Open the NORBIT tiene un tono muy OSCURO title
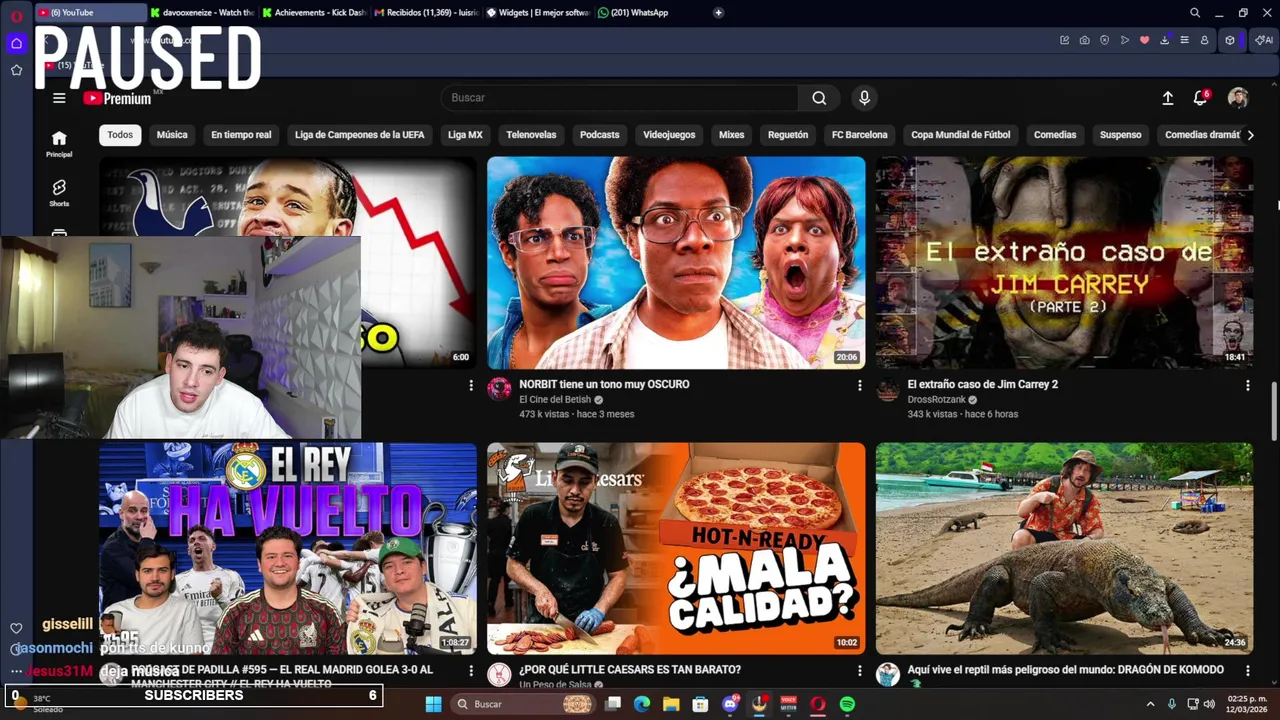 click(x=604, y=384)
